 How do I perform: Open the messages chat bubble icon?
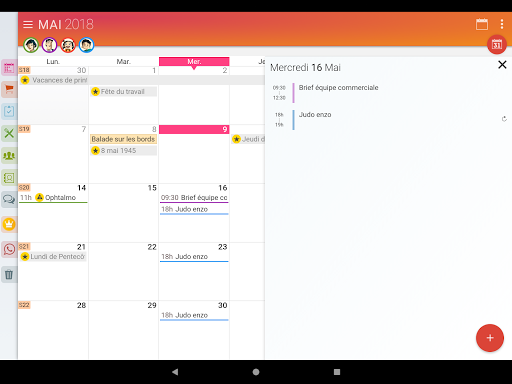pyautogui.click(x=9, y=199)
